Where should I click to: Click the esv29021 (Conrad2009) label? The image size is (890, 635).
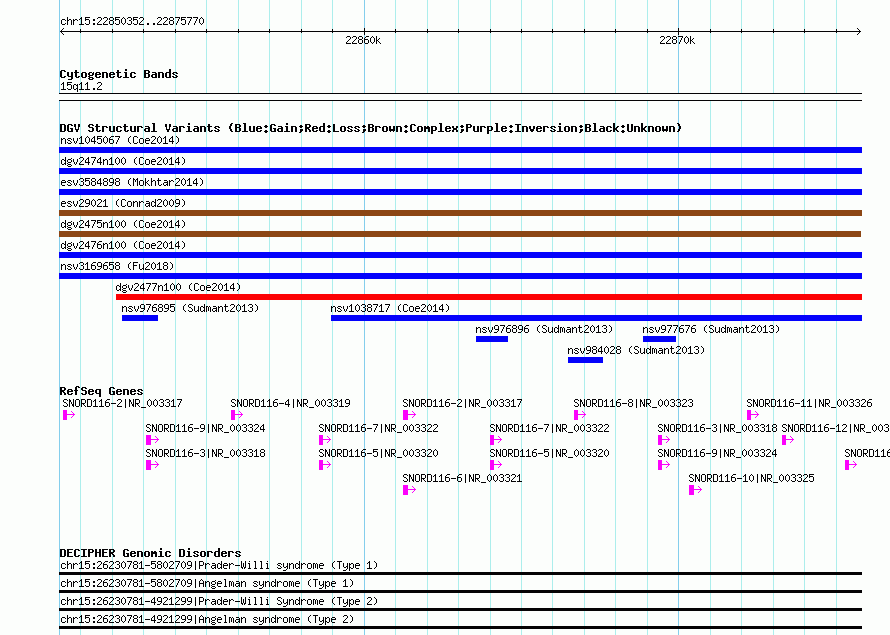pos(123,203)
